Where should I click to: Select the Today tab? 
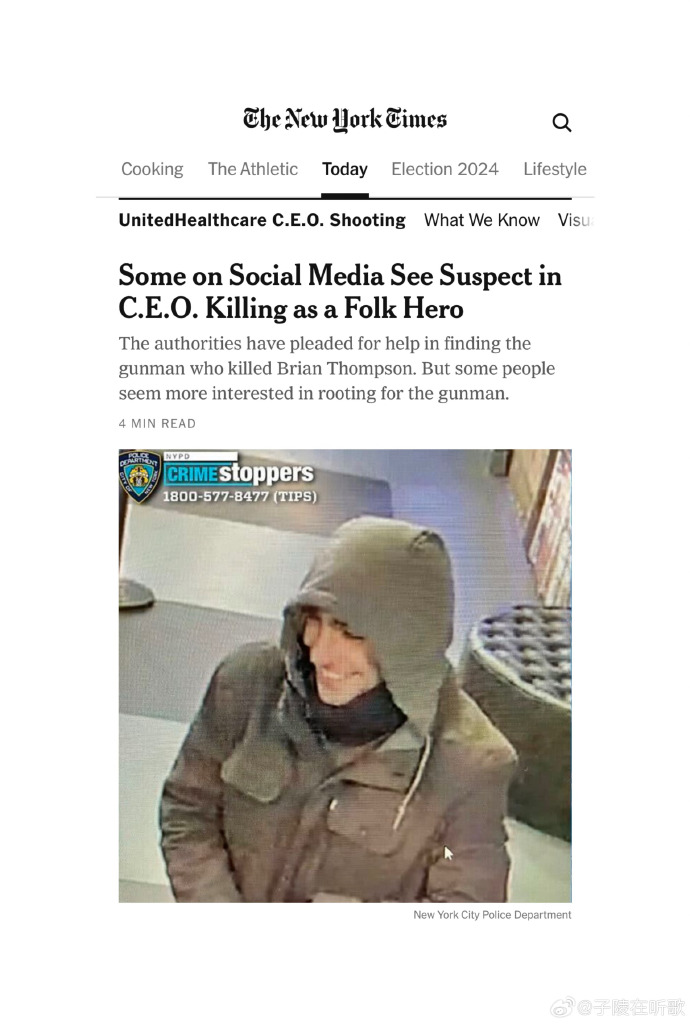[345, 169]
